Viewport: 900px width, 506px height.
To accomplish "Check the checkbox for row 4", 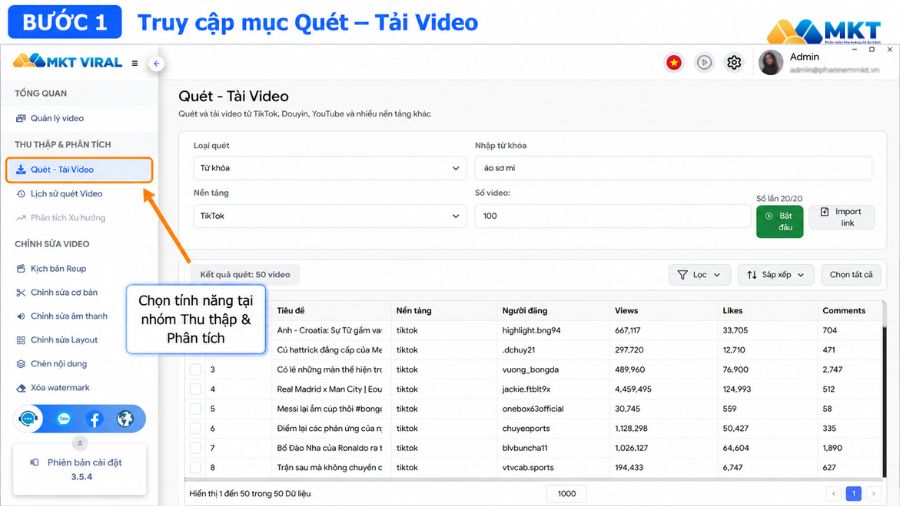I will tap(196, 389).
